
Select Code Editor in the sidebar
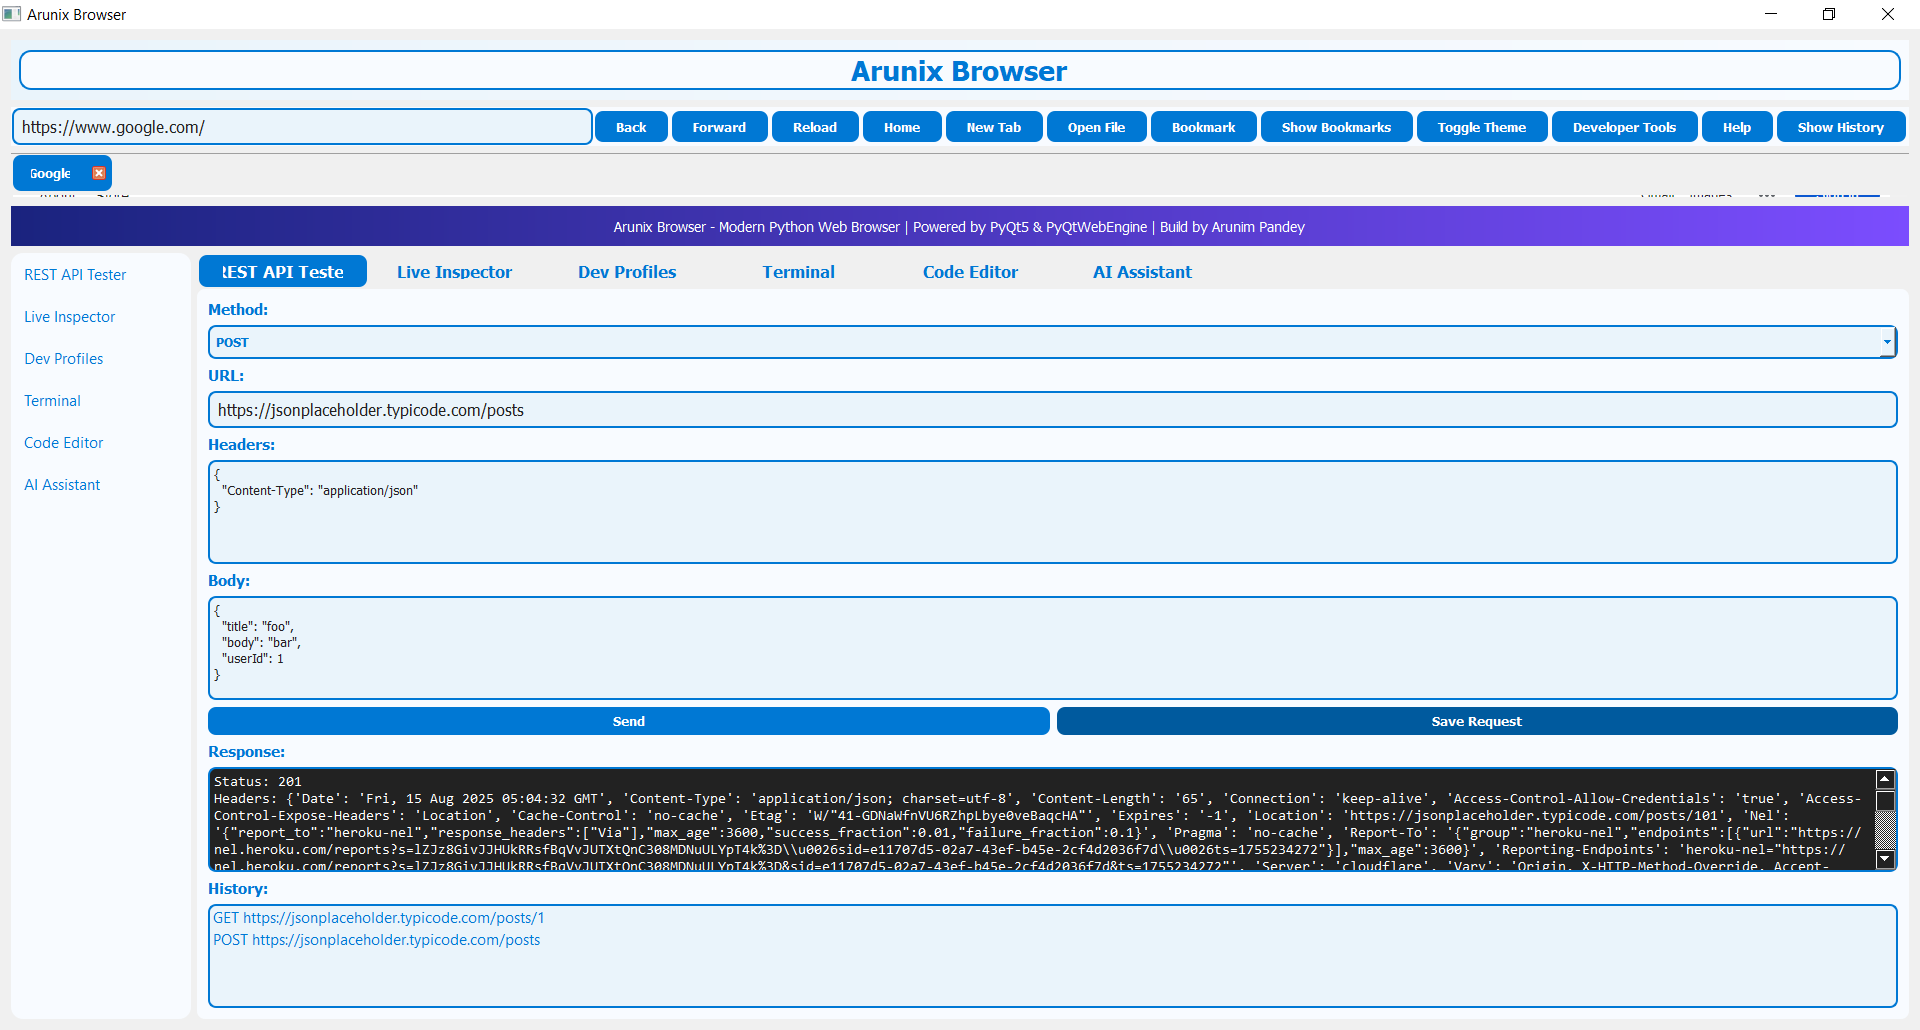point(63,442)
